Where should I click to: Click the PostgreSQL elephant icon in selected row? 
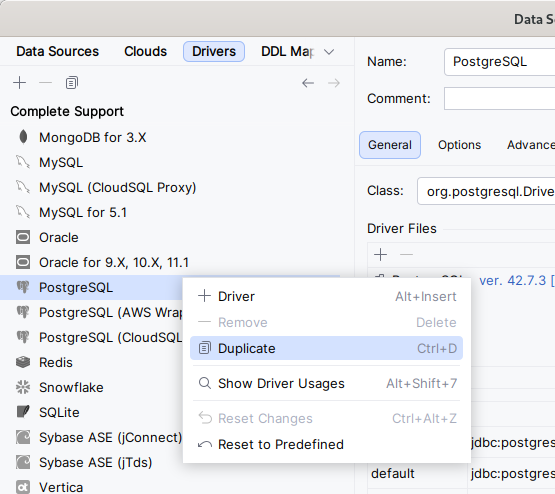[23, 287]
